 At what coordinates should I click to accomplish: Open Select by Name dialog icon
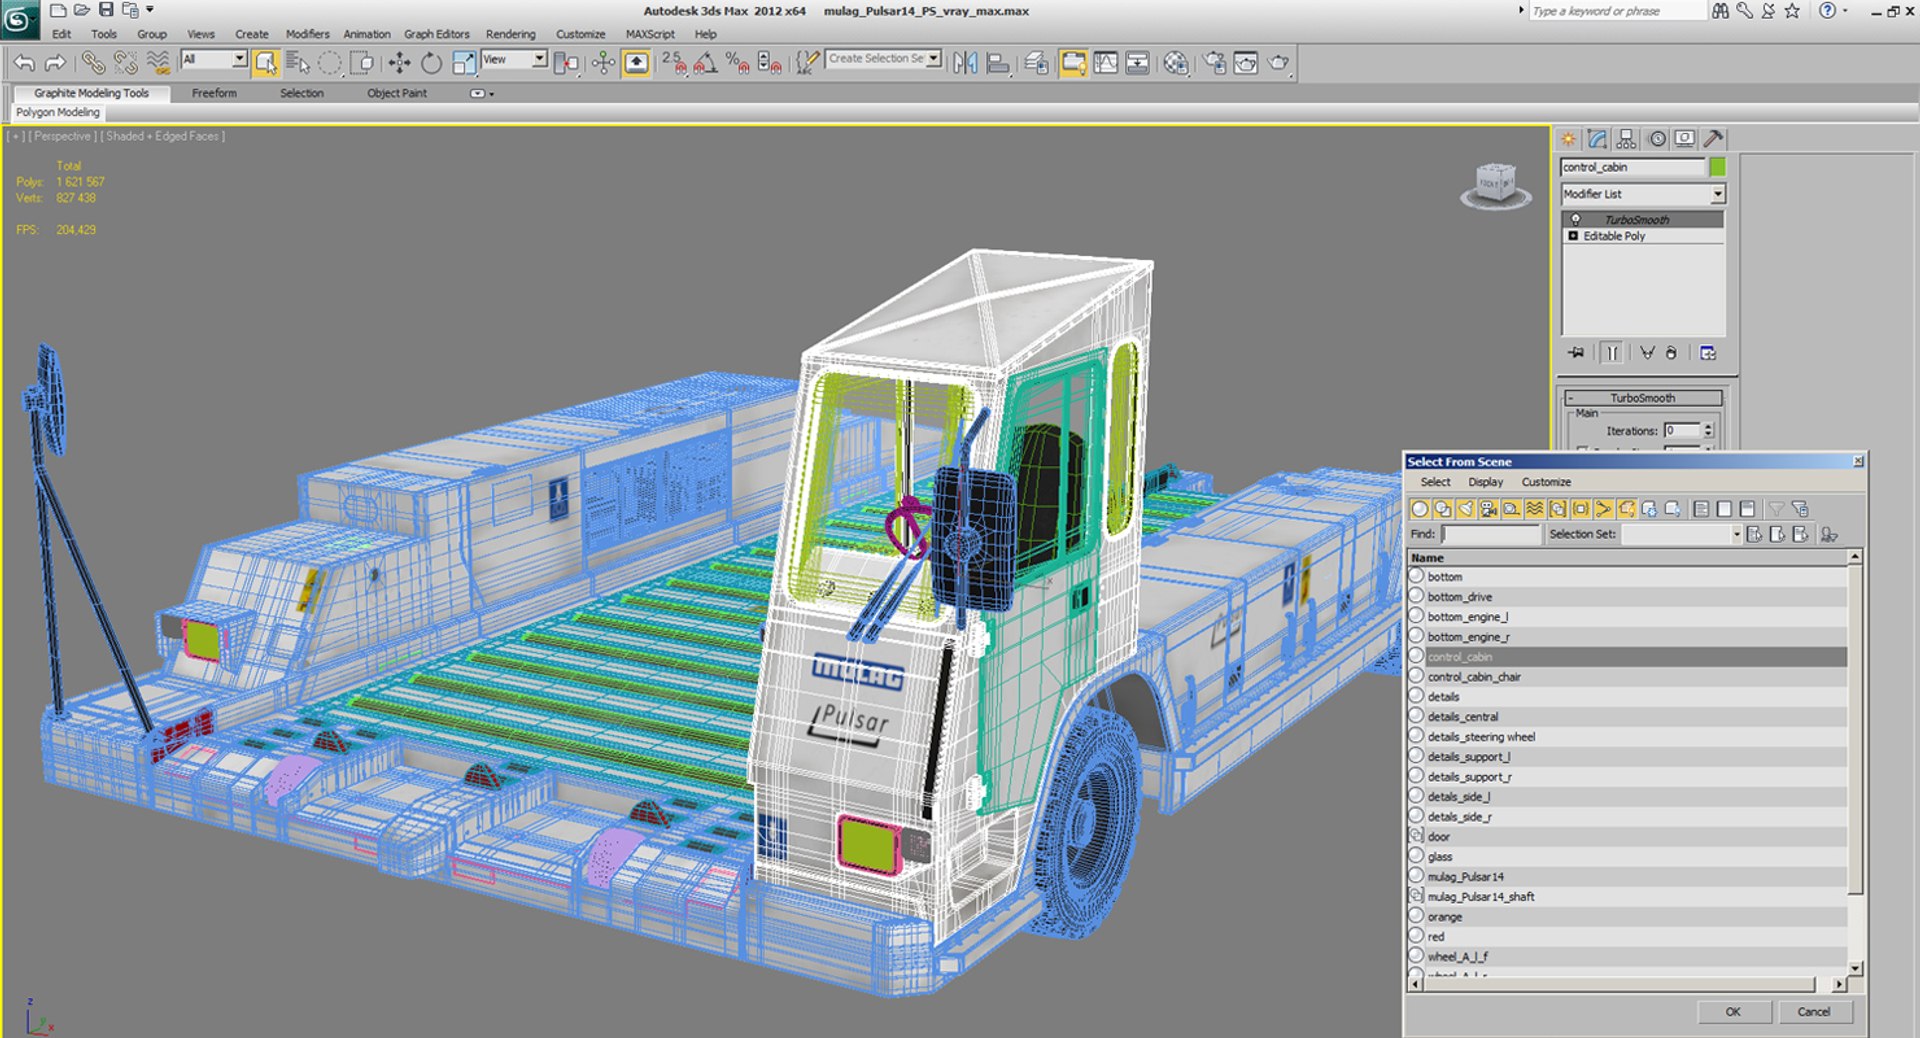click(298, 63)
